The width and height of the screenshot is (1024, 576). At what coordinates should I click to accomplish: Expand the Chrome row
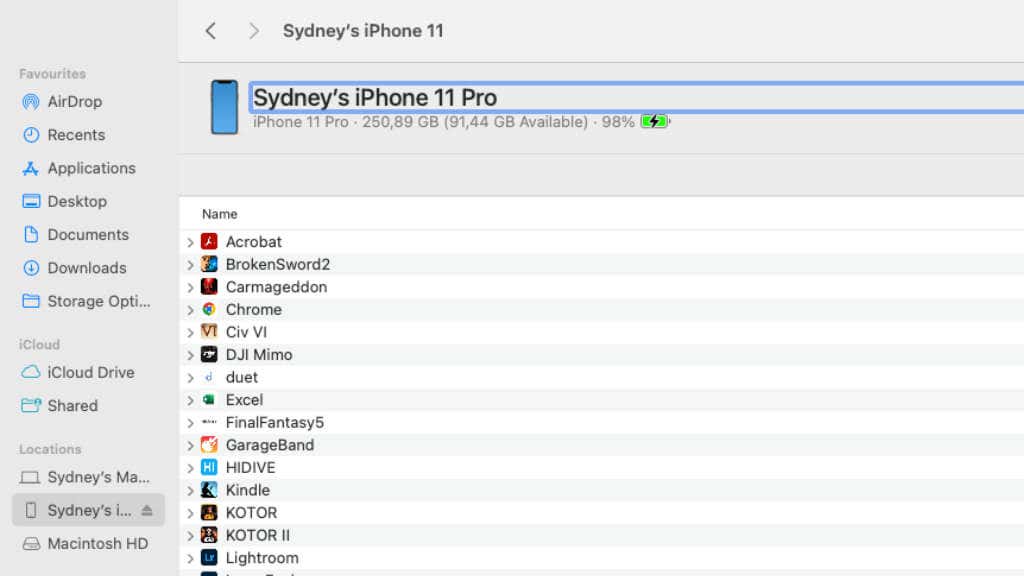click(190, 310)
